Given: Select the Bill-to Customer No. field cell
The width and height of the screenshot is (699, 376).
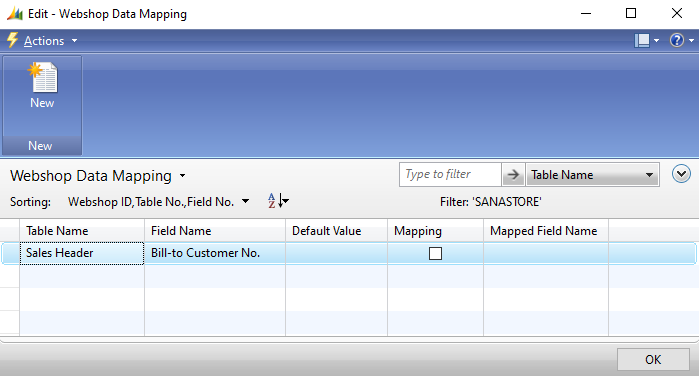Looking at the screenshot, I should pos(215,253).
